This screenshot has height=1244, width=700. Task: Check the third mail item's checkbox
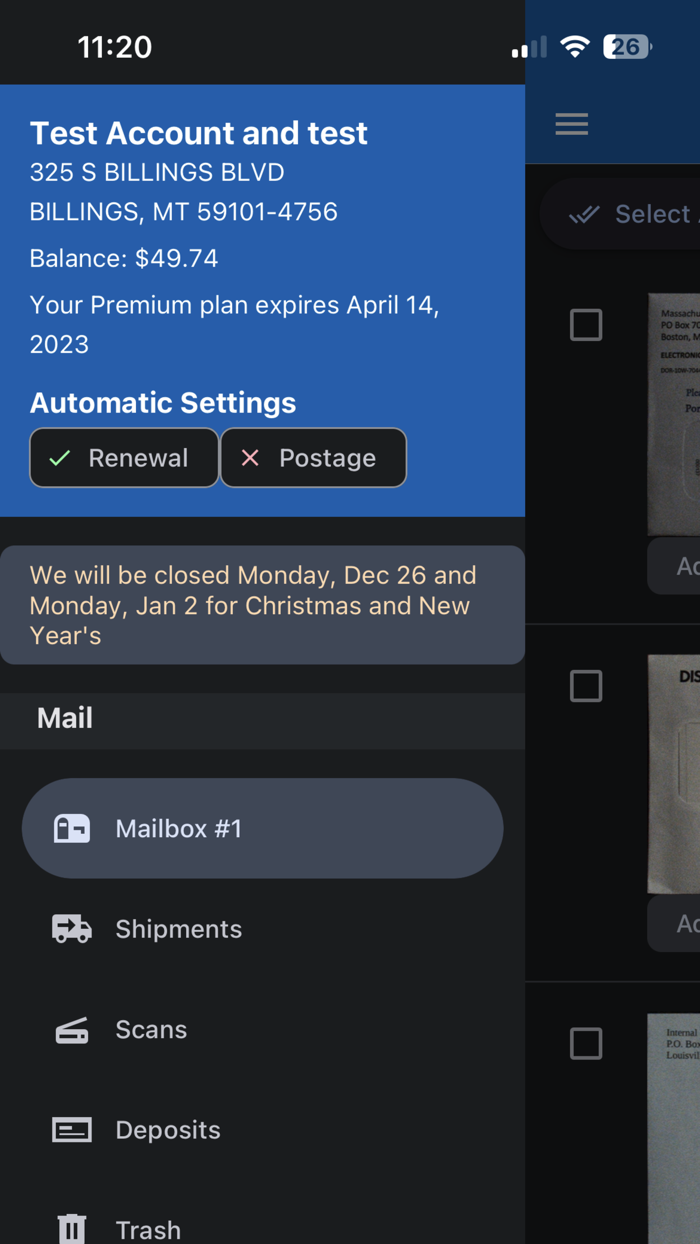pos(586,1043)
